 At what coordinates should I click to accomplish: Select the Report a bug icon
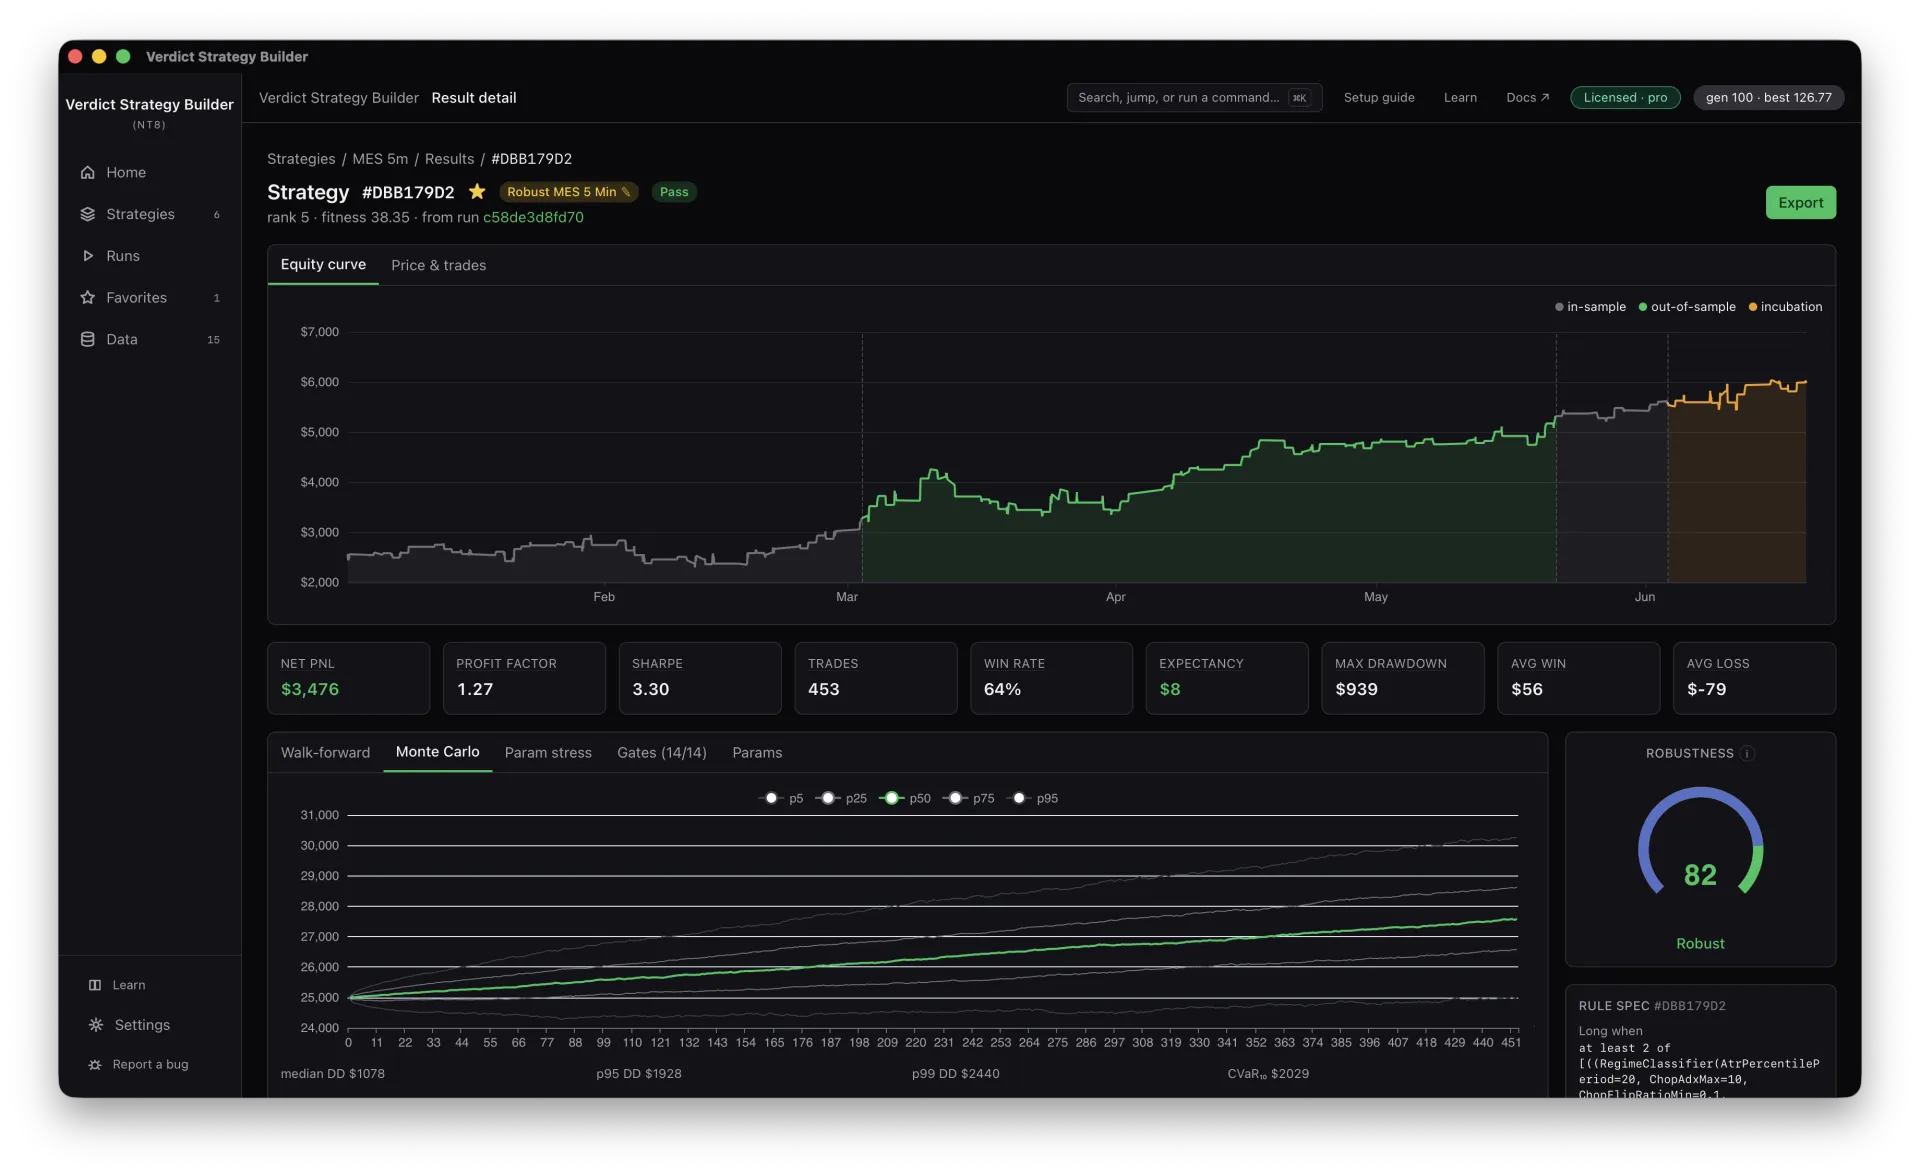(95, 1065)
